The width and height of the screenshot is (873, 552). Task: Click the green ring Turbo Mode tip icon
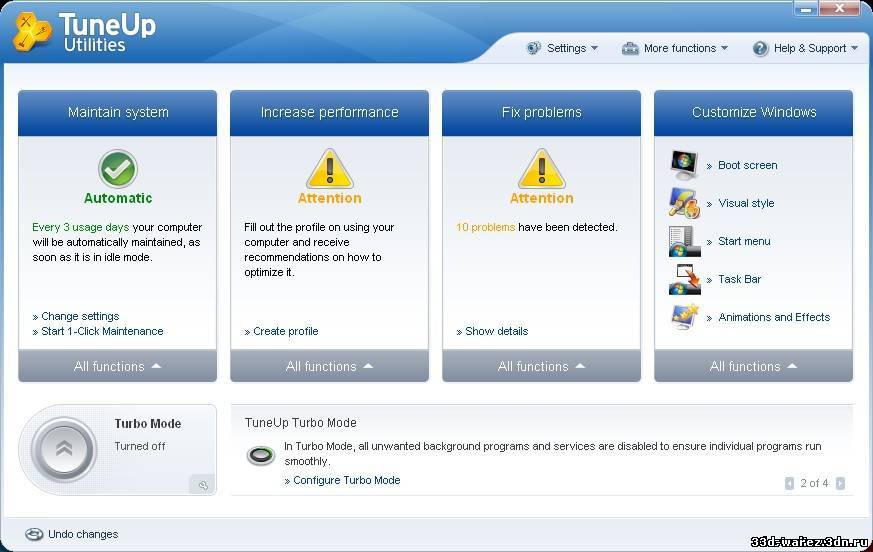point(261,456)
